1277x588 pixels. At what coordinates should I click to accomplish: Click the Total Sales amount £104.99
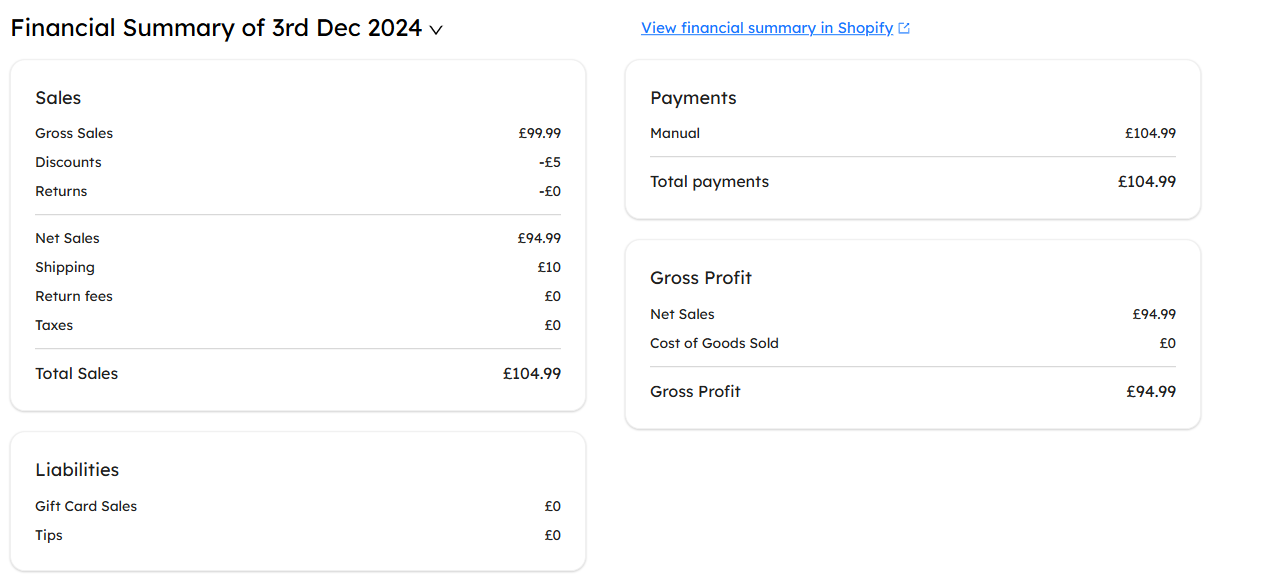(532, 373)
